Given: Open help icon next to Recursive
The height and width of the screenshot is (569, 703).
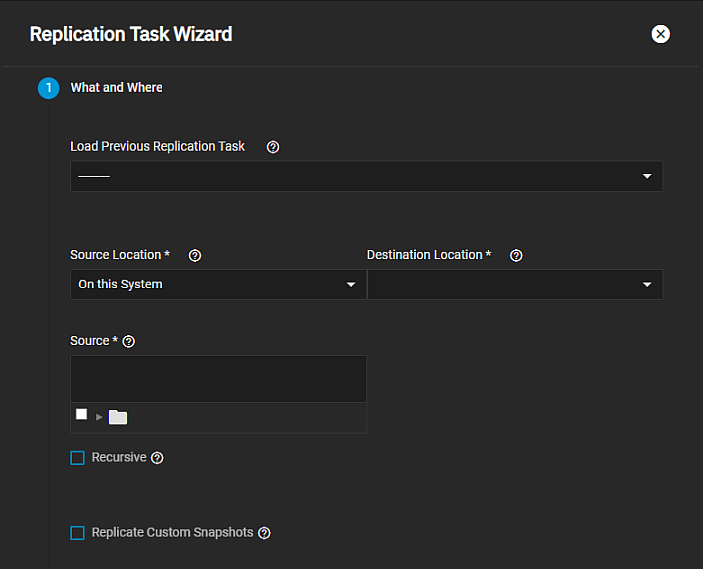Looking at the screenshot, I should pos(157,458).
